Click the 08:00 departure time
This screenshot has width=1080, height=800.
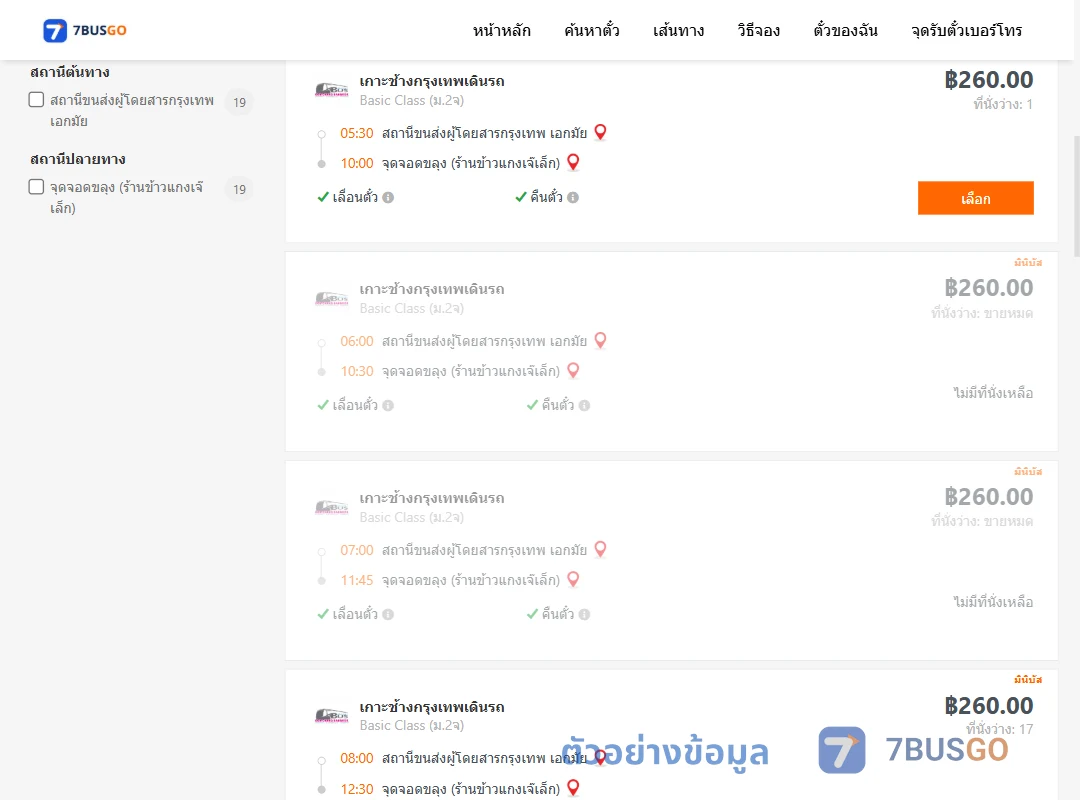coord(357,758)
